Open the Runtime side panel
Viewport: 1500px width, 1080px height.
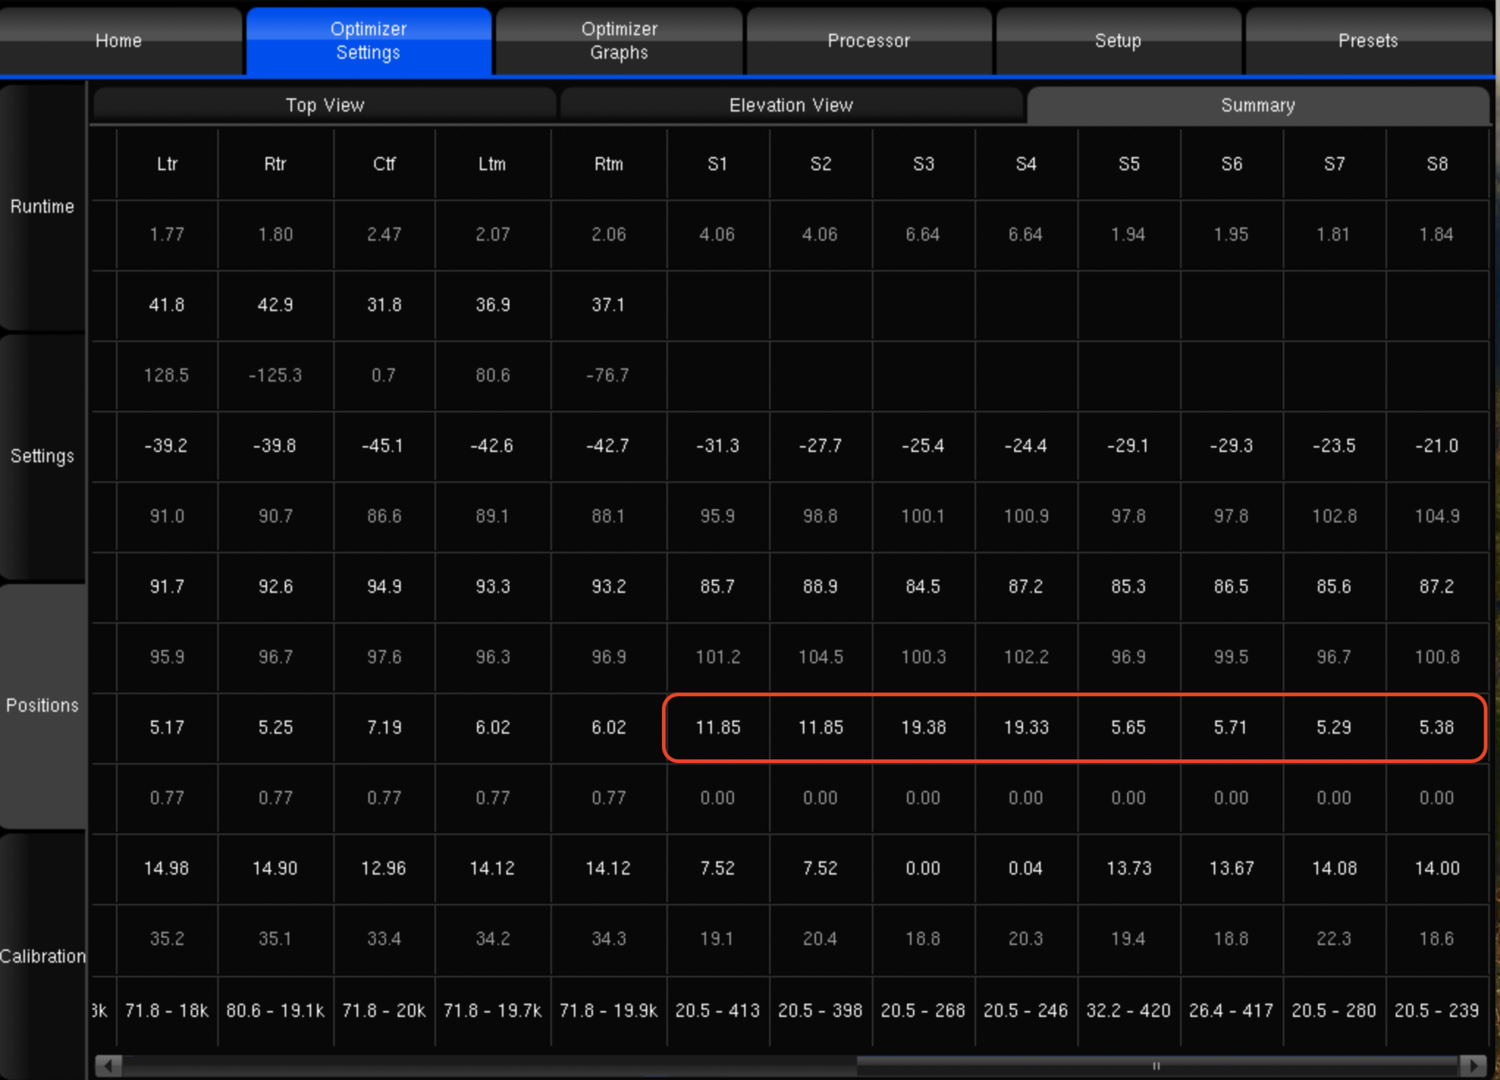[x=42, y=207]
